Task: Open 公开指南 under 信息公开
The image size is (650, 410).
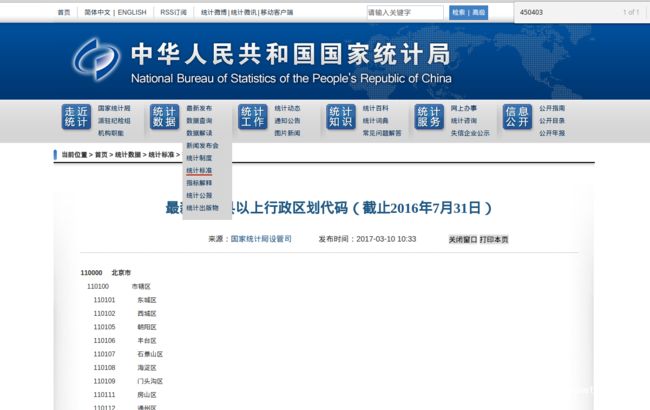Action: pyautogui.click(x=552, y=108)
